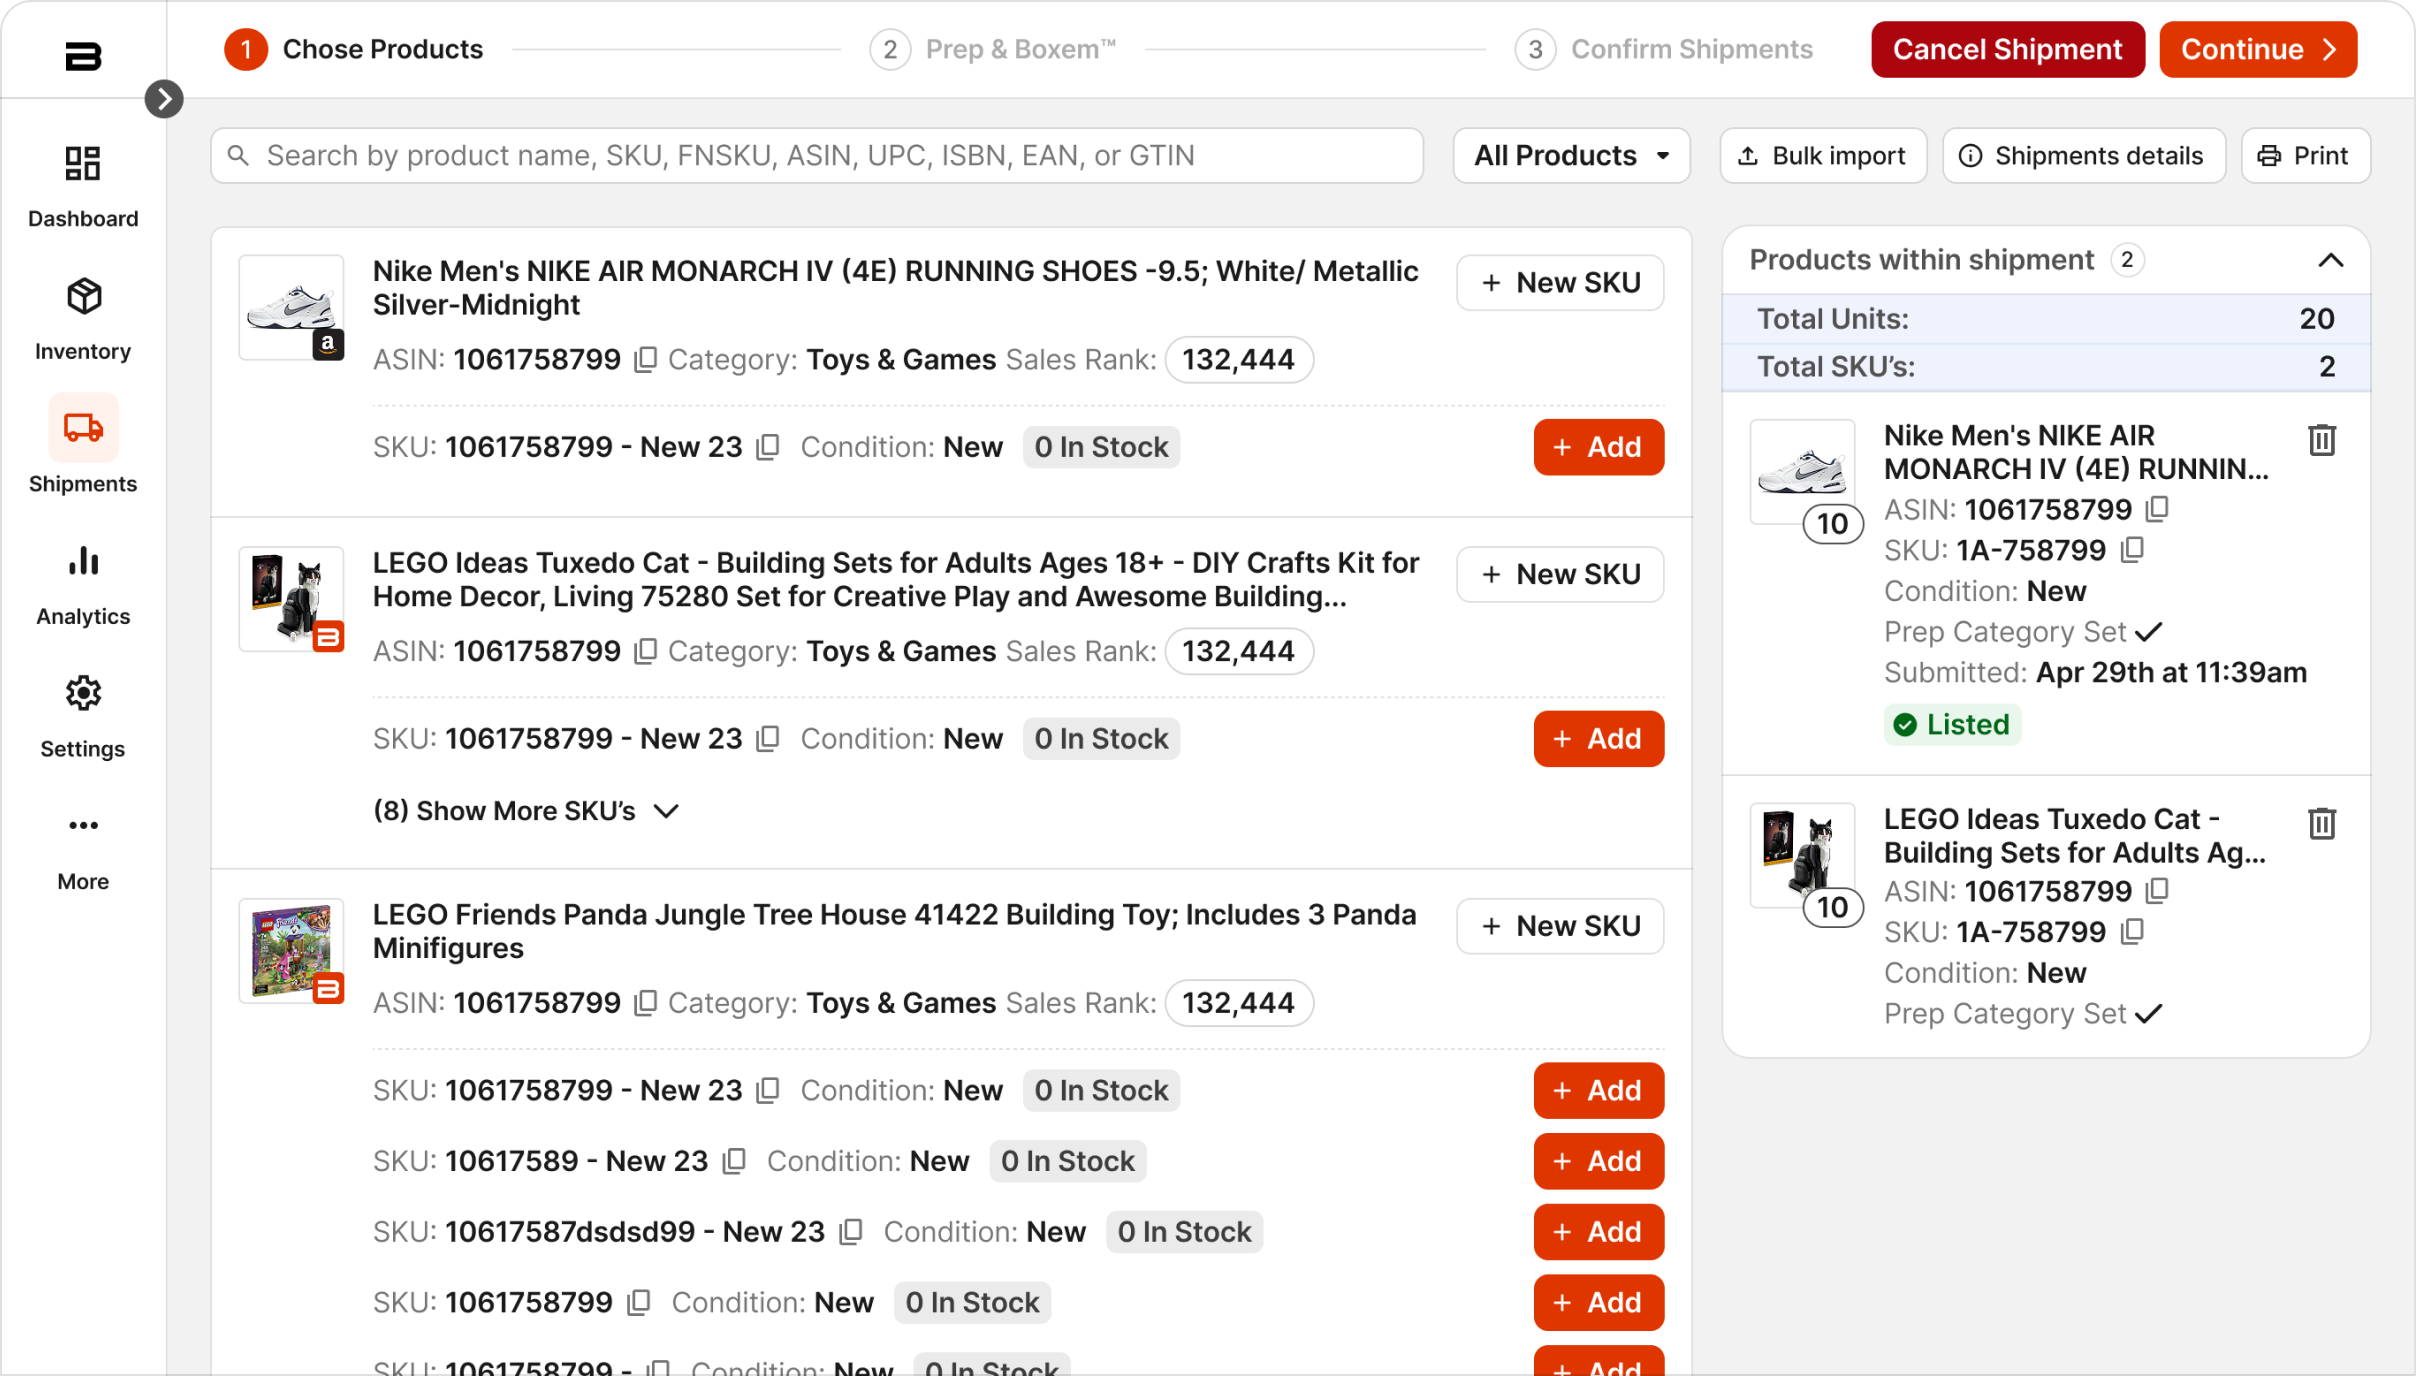
Task: Expand the sidebar with the arrow circle
Action: coord(164,99)
